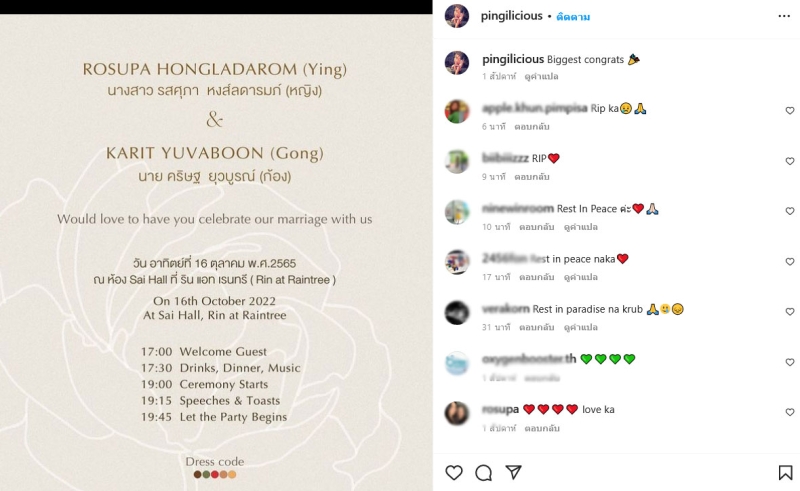Reply to the 'Rip ka' comment
800x491 pixels.
(532, 127)
